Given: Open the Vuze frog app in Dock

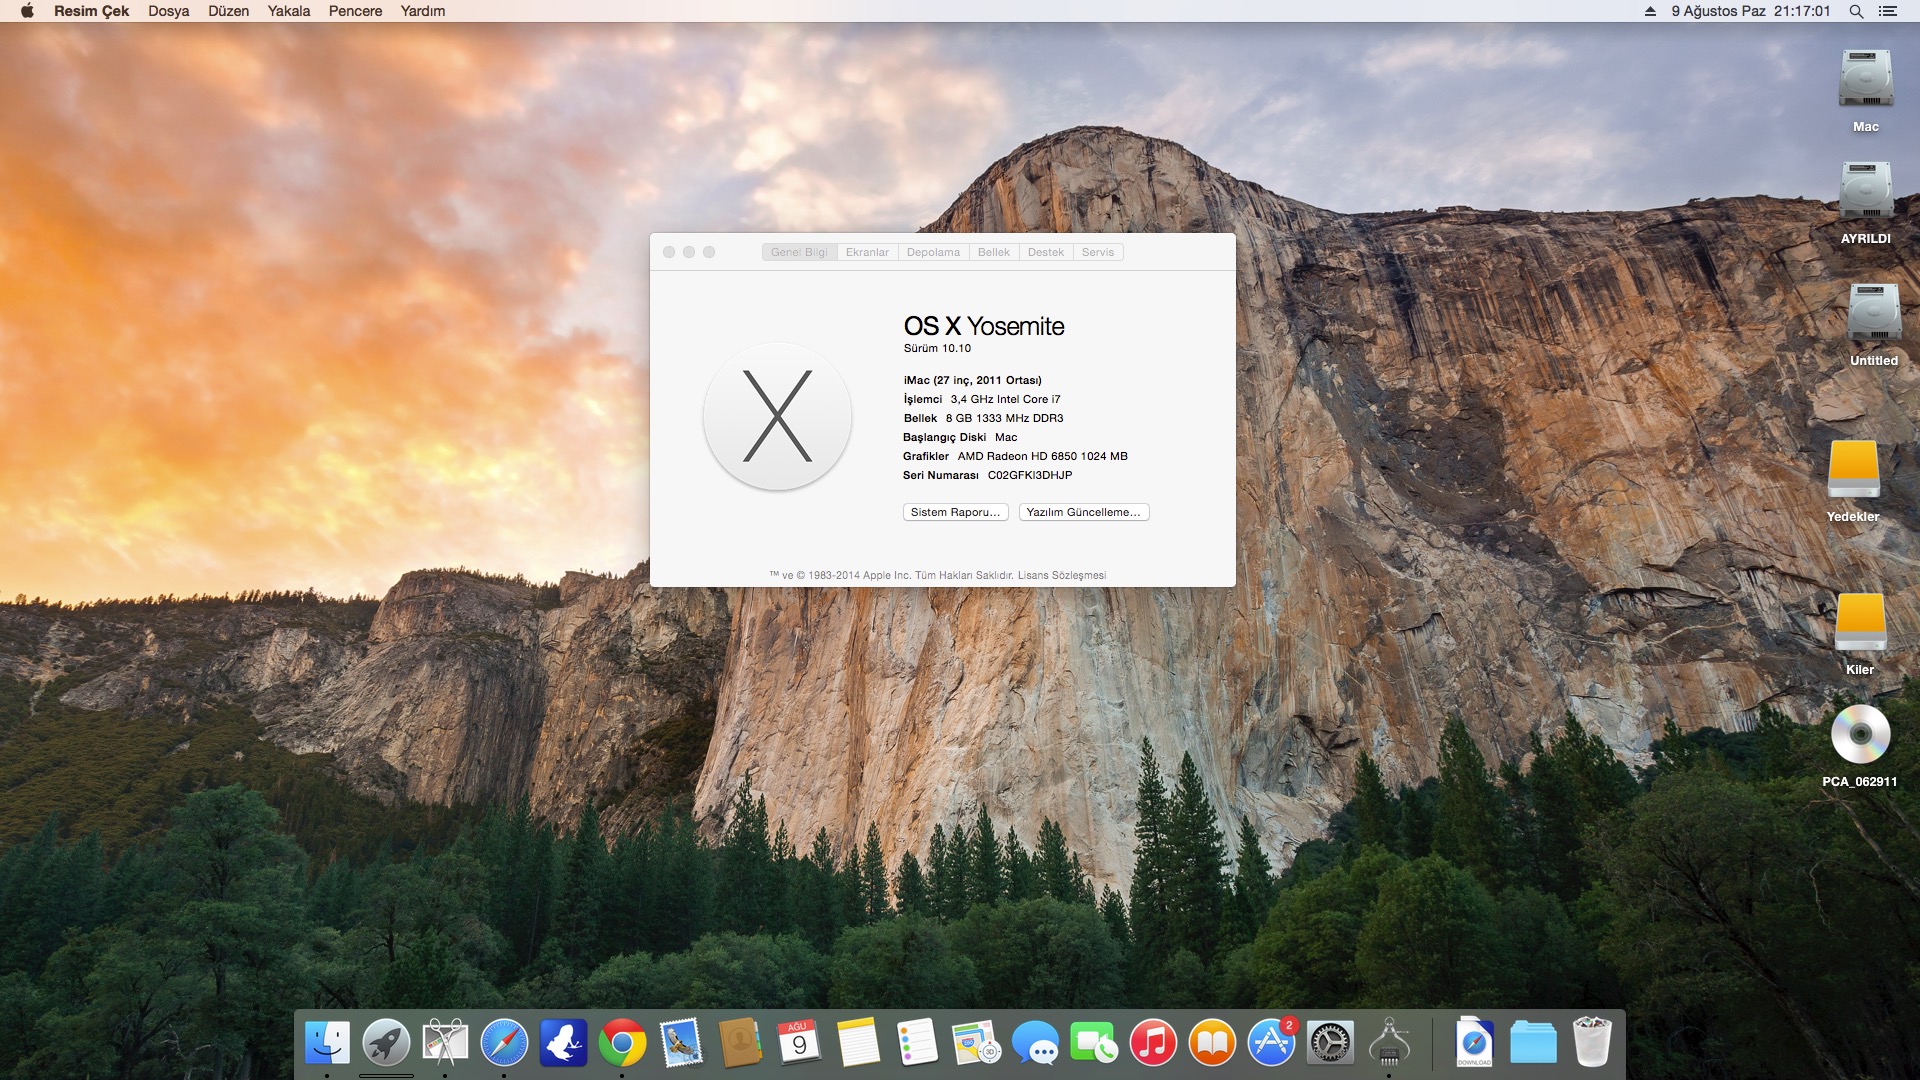Looking at the screenshot, I should 563,1043.
